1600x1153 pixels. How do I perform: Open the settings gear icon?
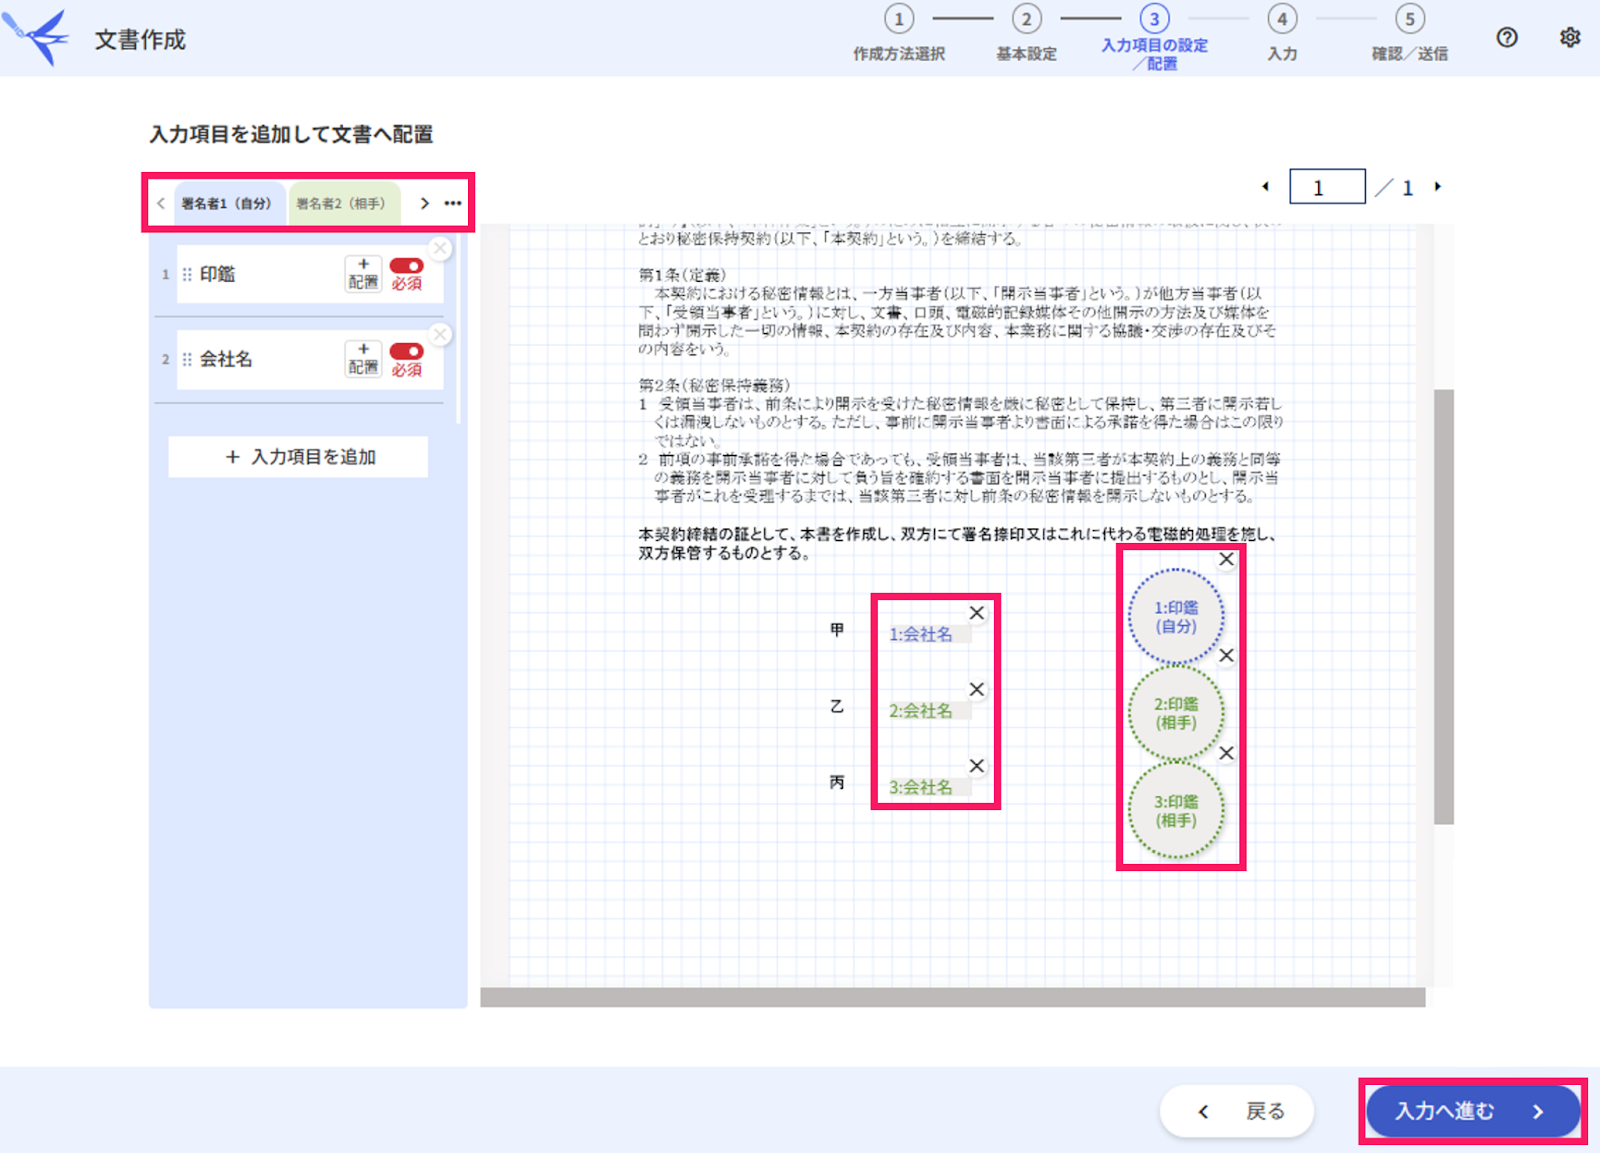click(x=1570, y=38)
